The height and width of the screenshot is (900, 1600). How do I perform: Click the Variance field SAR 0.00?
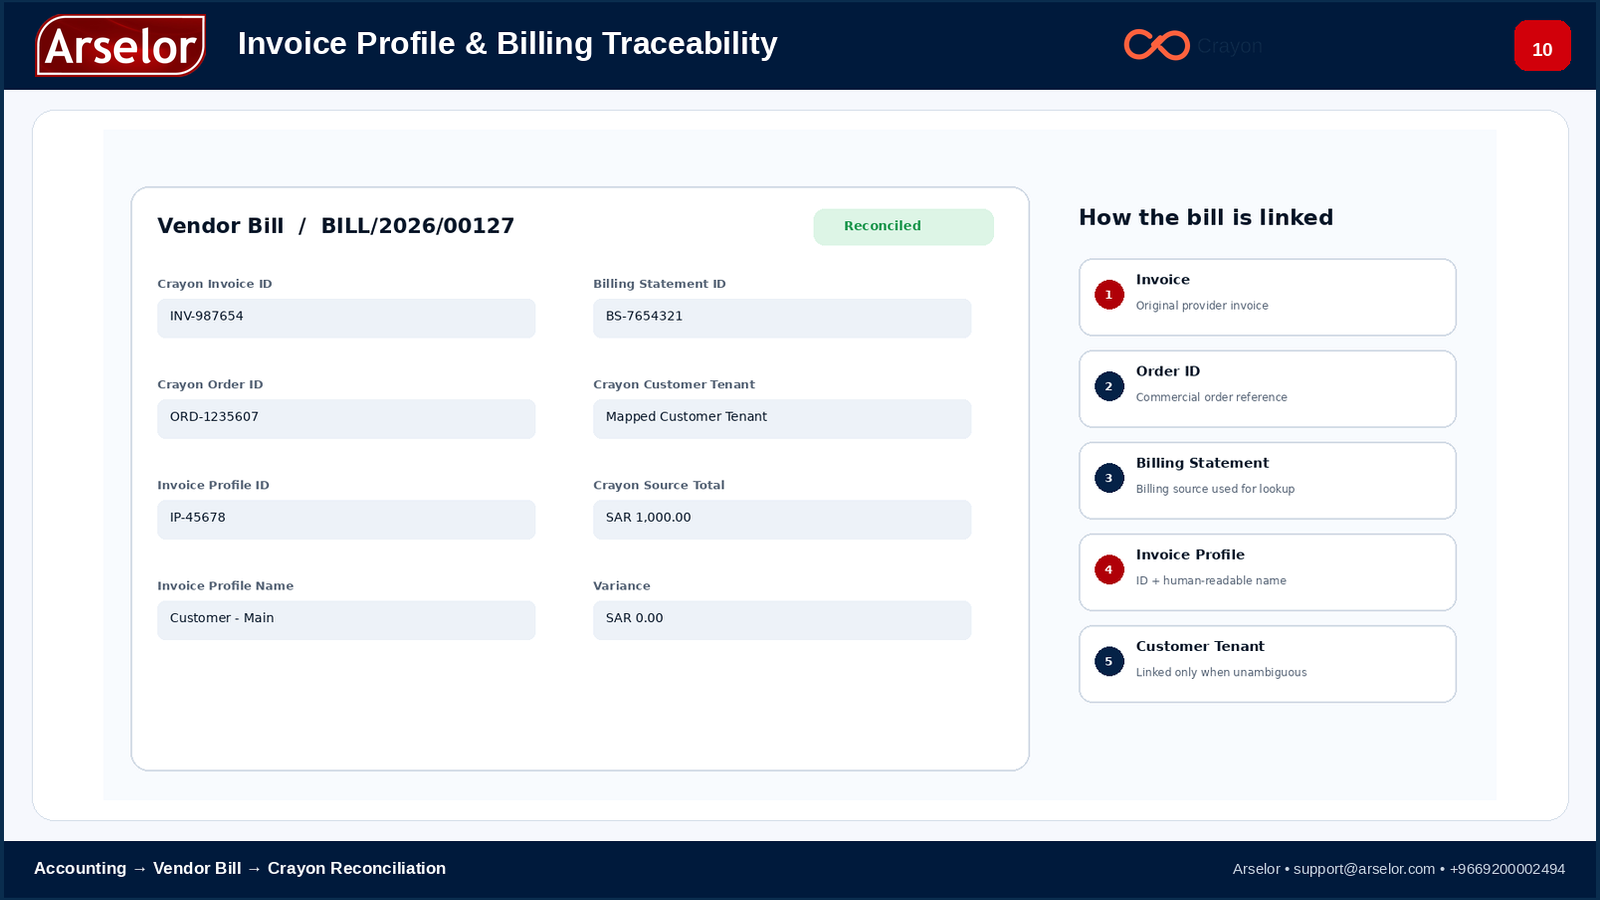pyautogui.click(x=782, y=620)
